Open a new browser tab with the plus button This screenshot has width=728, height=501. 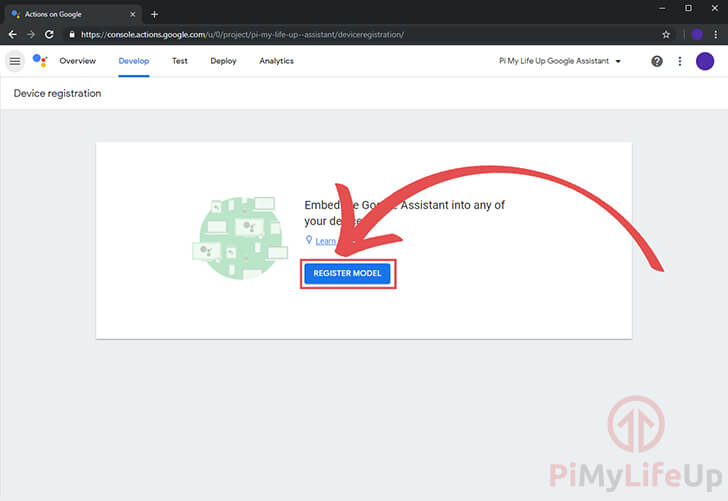tap(155, 14)
